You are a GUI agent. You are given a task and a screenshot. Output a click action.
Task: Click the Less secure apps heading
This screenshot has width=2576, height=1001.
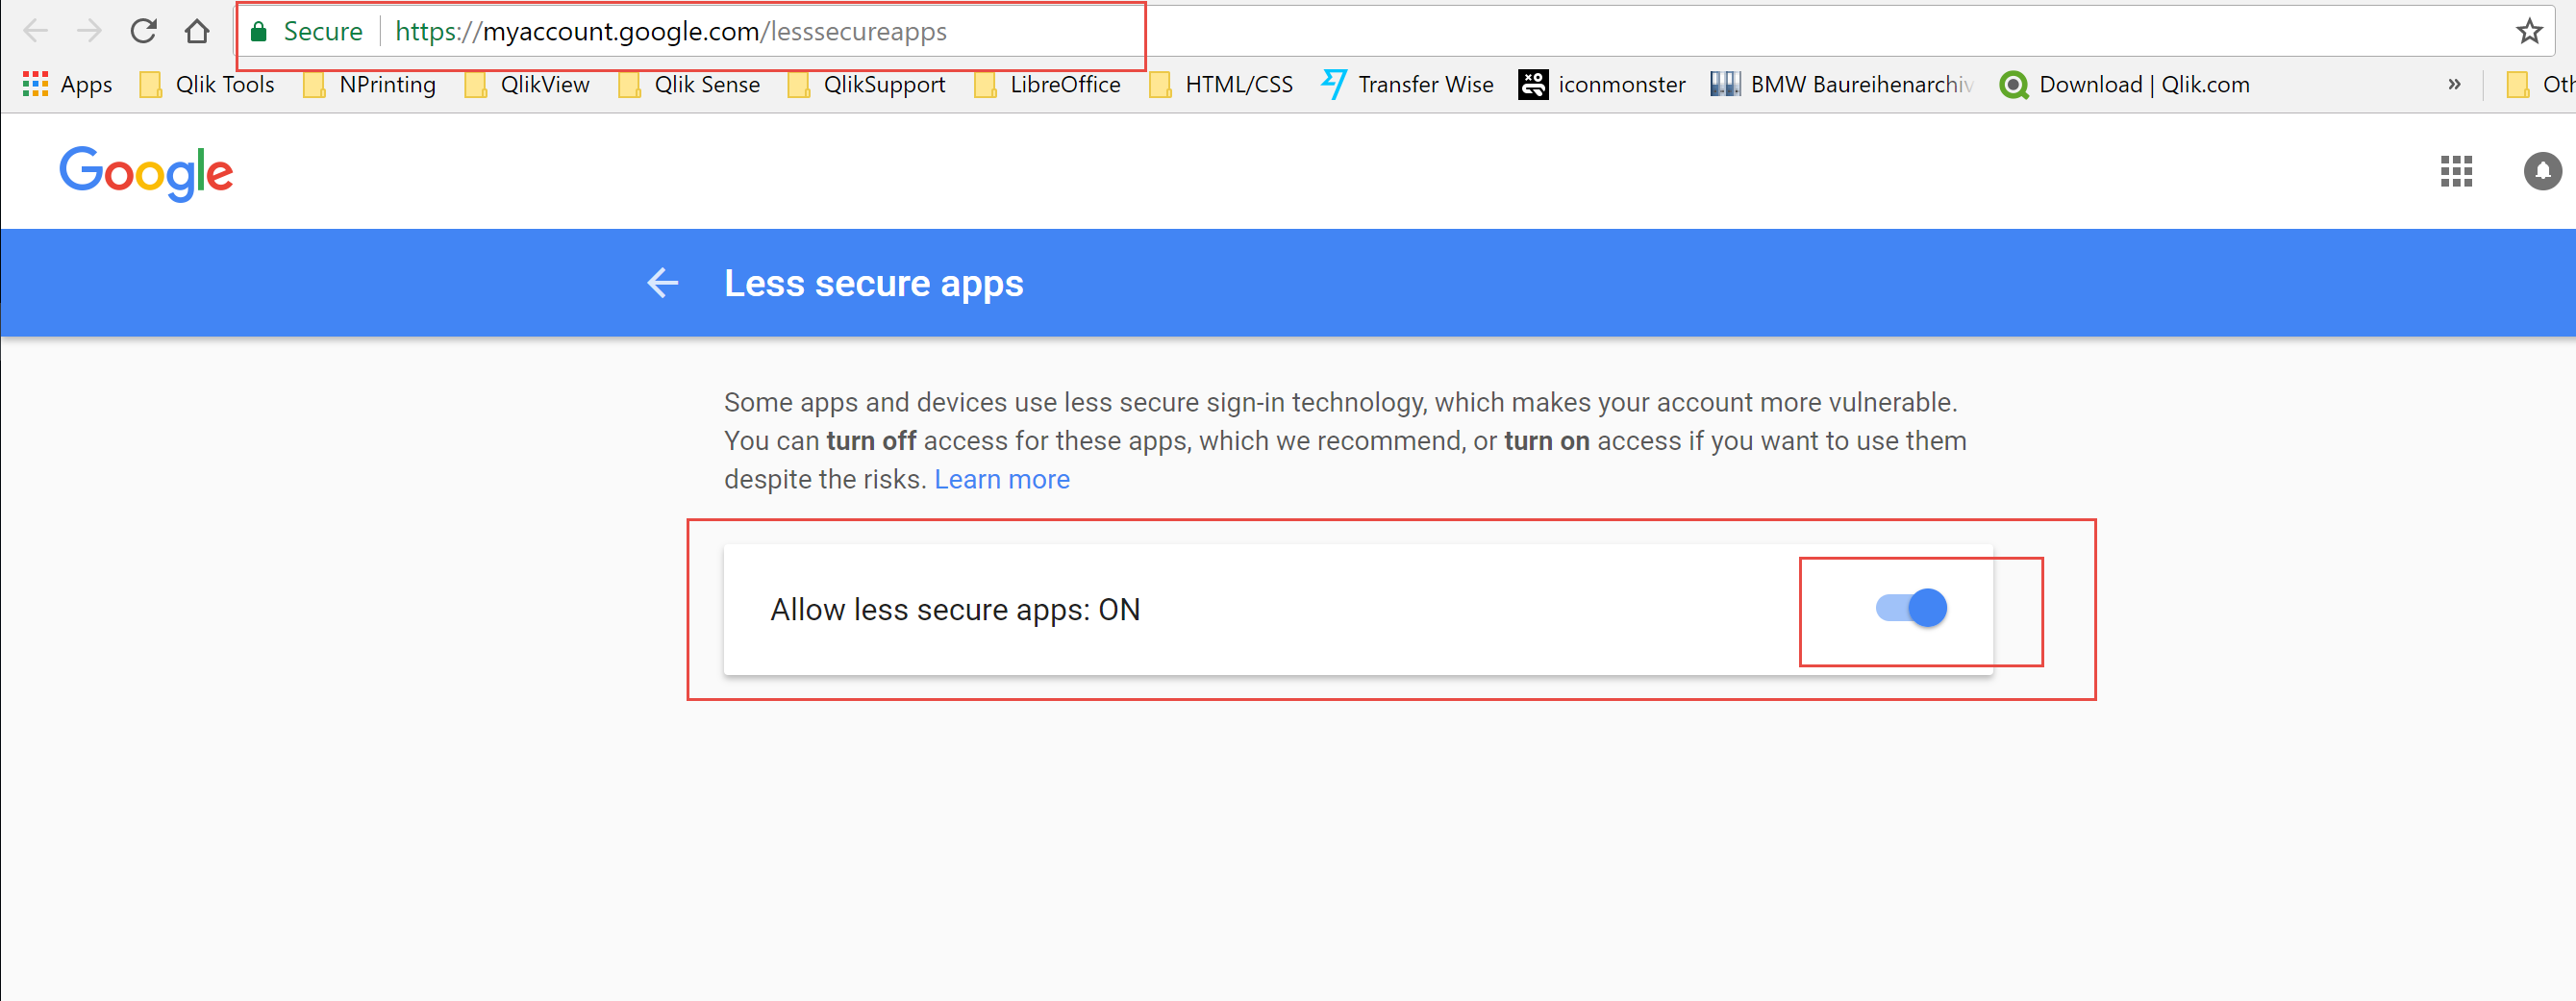(874, 284)
